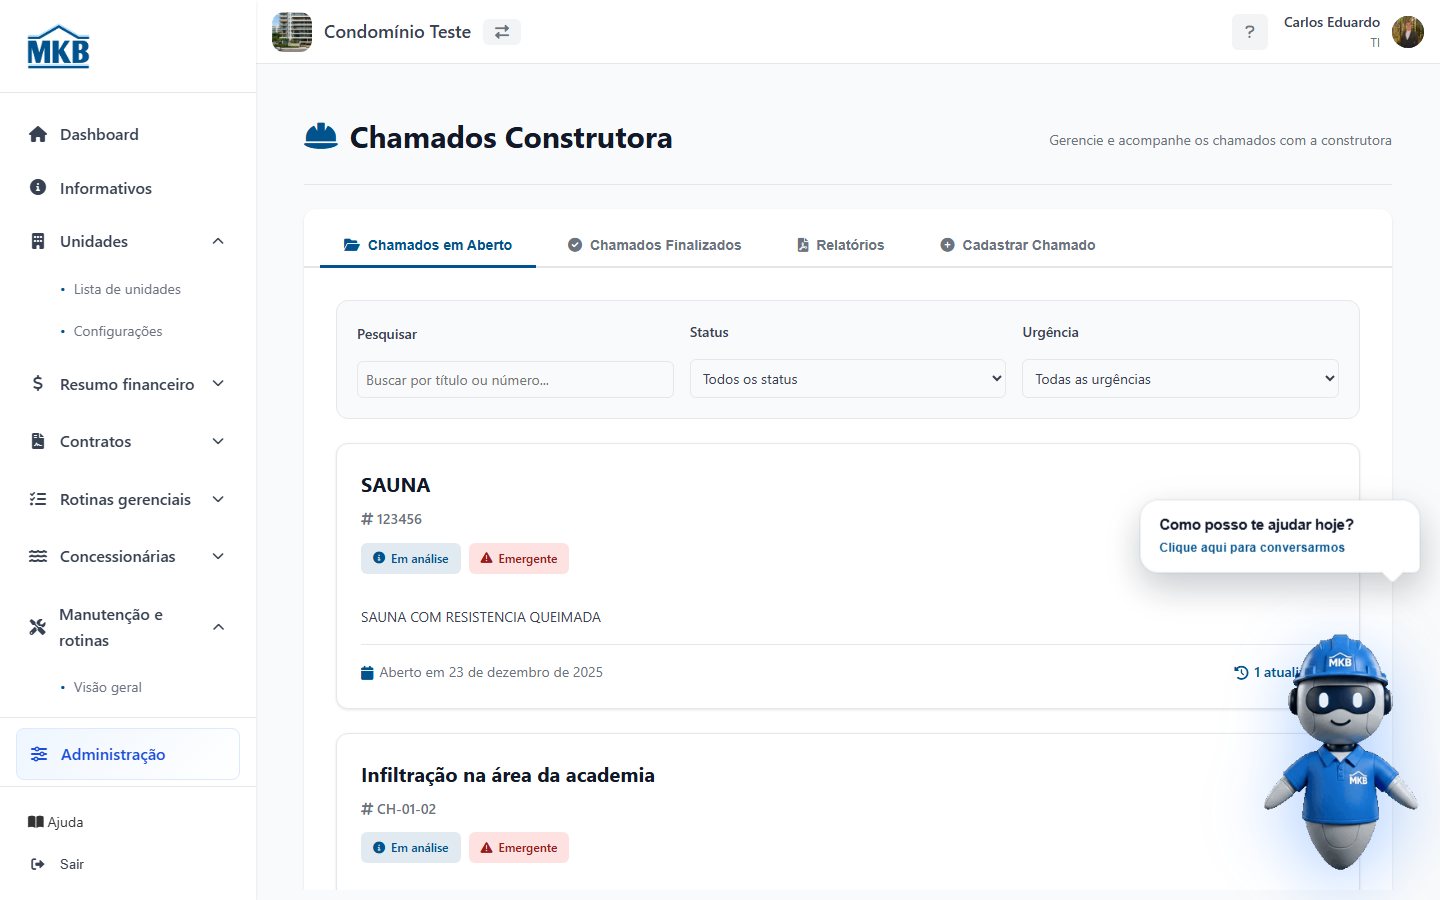Click Aberto em 23 de dezembro de 2025
Screen dimensions: 1440x900
491,672
